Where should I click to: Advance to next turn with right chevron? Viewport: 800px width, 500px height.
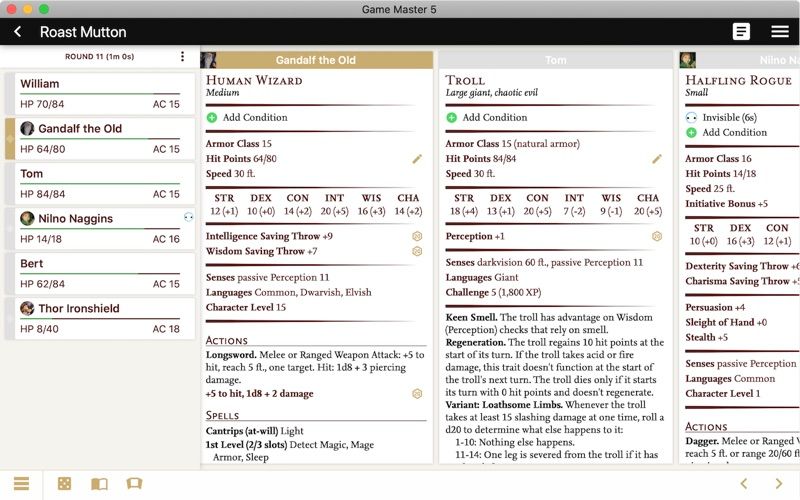(779, 483)
